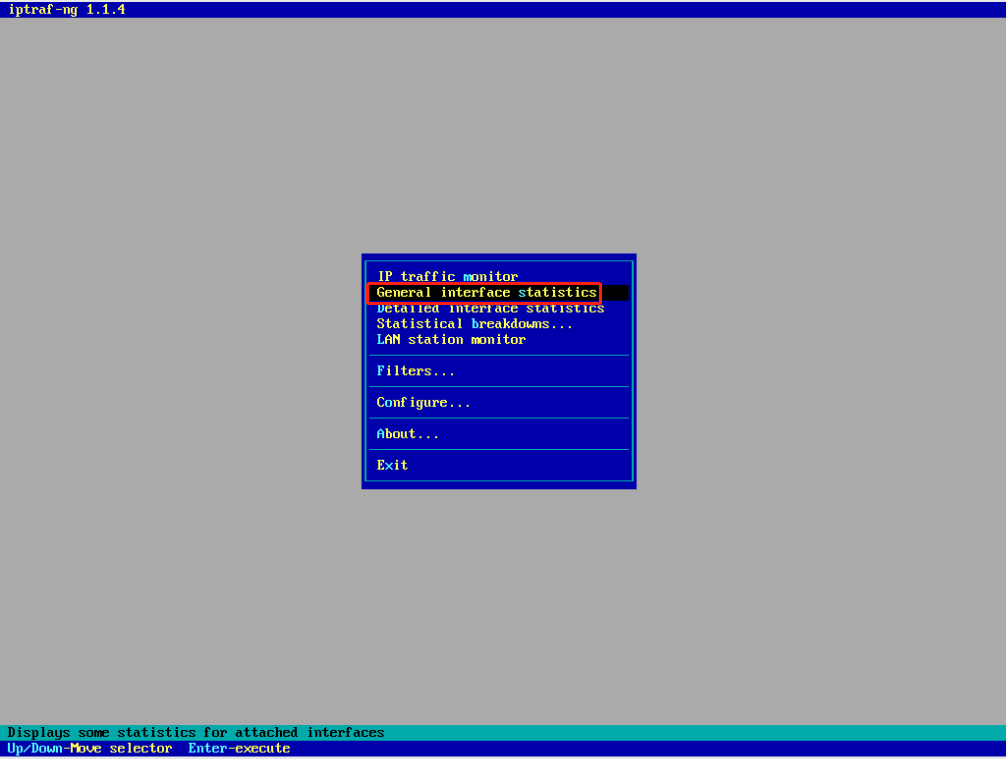
Task: Click blank blue area right of Exit
Action: point(520,465)
